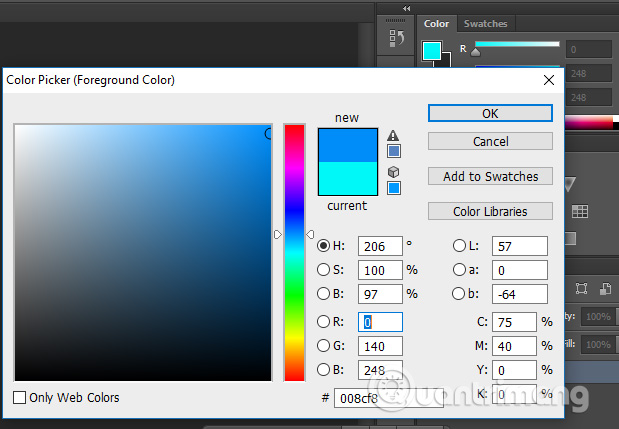Click the G field showing 140

(x=380, y=346)
